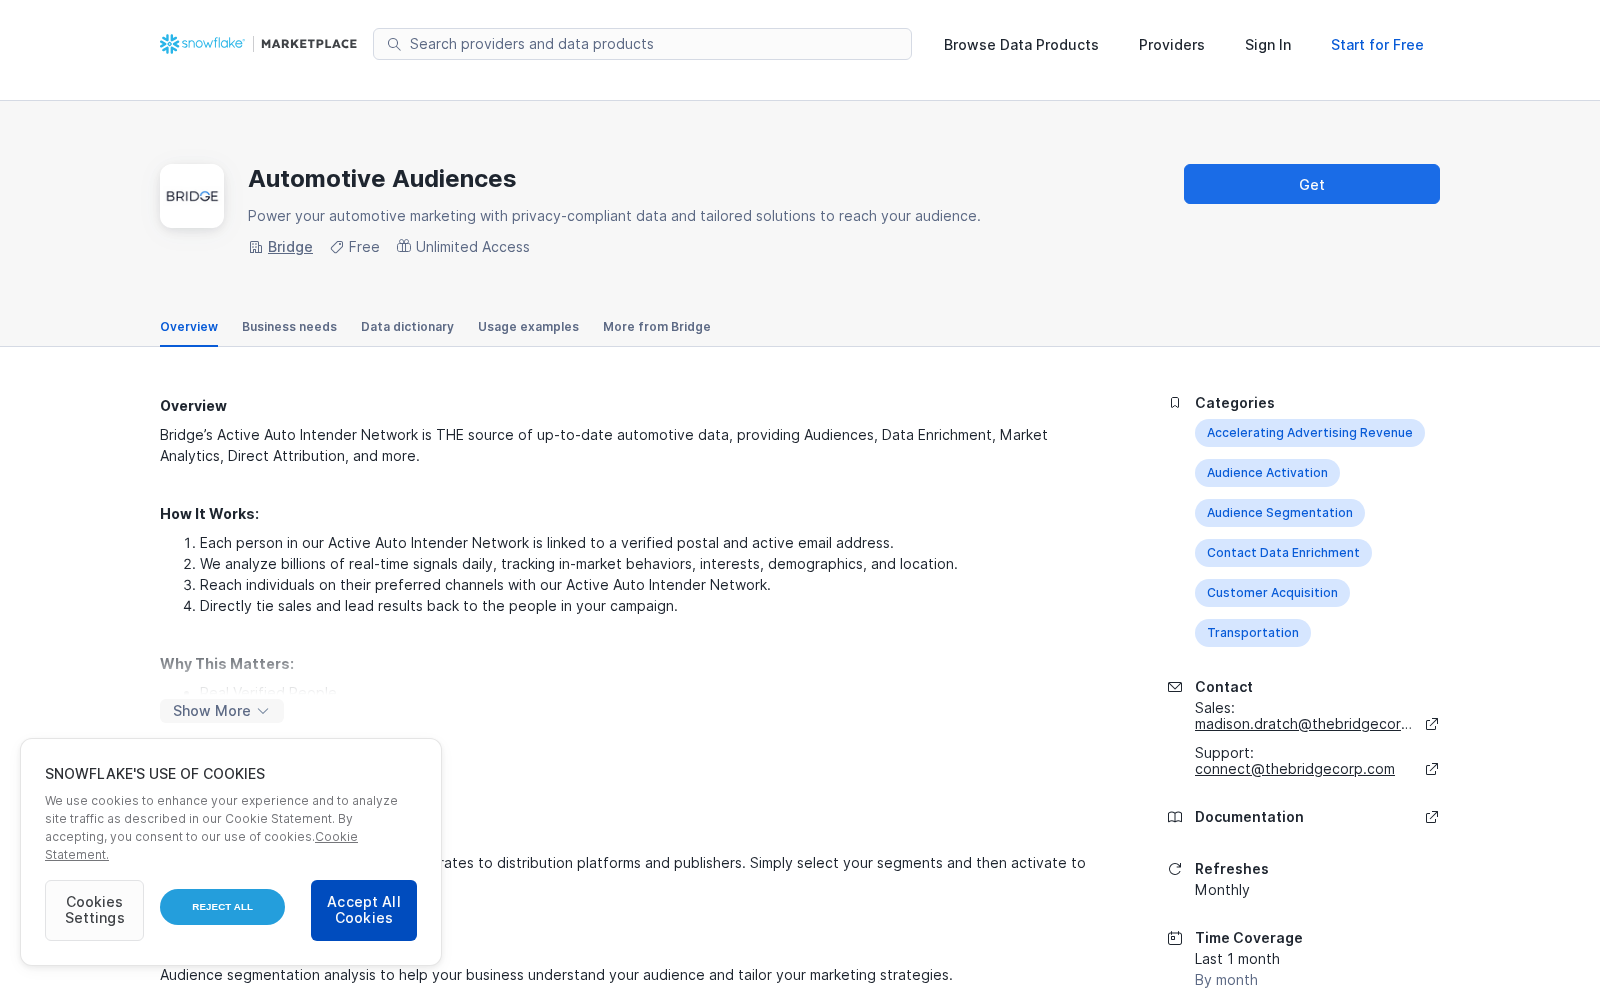The height and width of the screenshot is (1000, 1600).
Task: Select Audience Activation category tag
Action: click(x=1267, y=473)
